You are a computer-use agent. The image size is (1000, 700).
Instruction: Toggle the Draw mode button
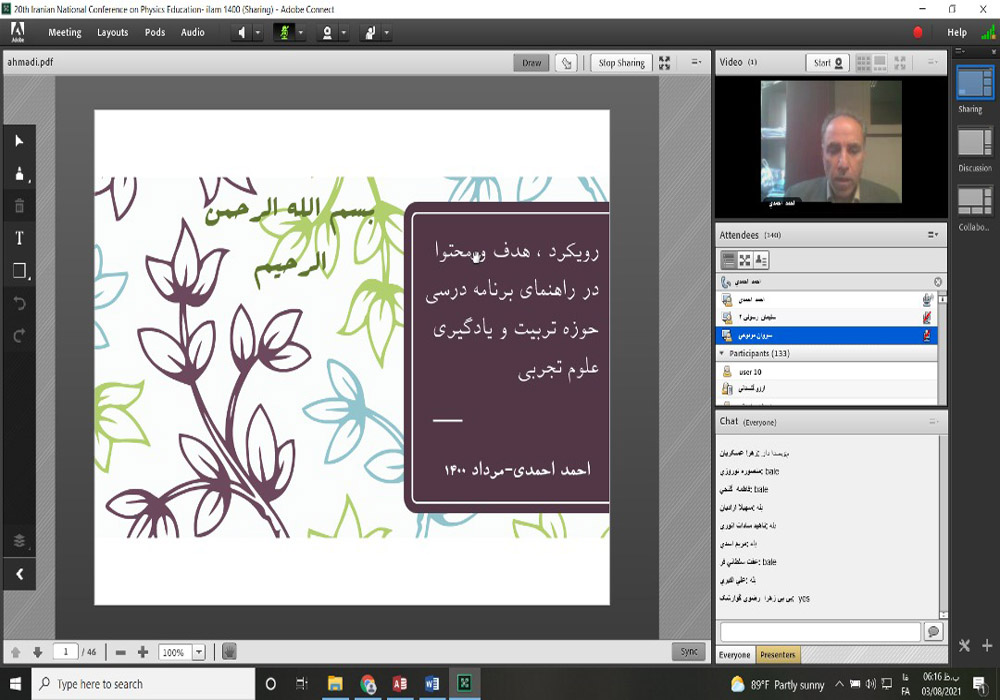pos(531,63)
